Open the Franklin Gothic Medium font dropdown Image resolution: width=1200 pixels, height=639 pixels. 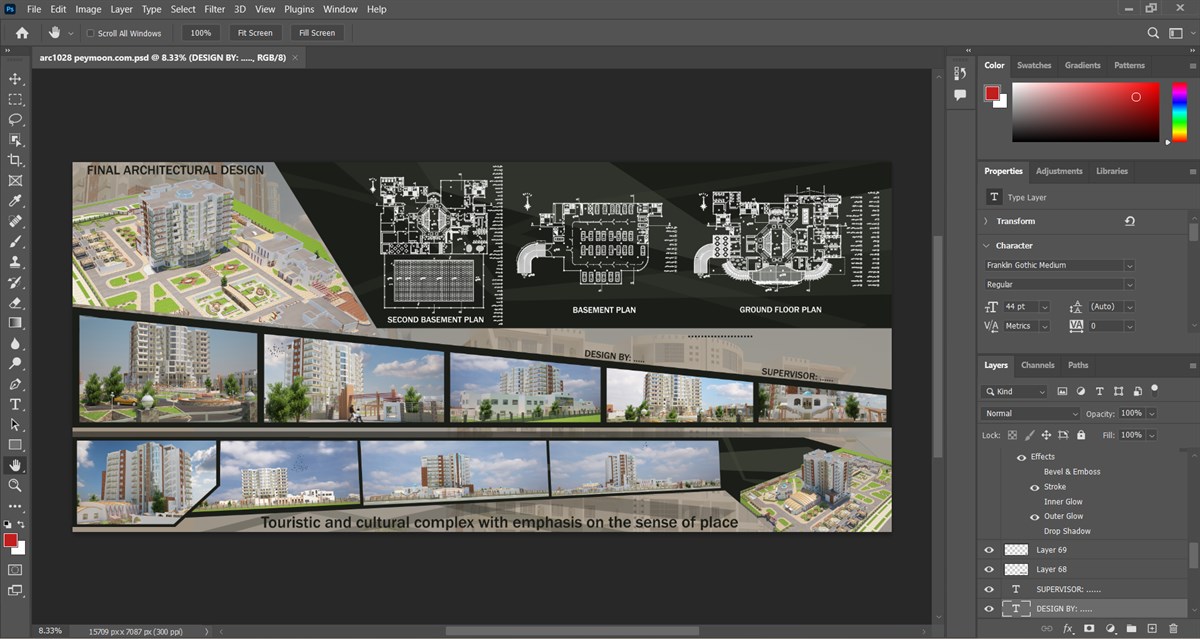1059,265
